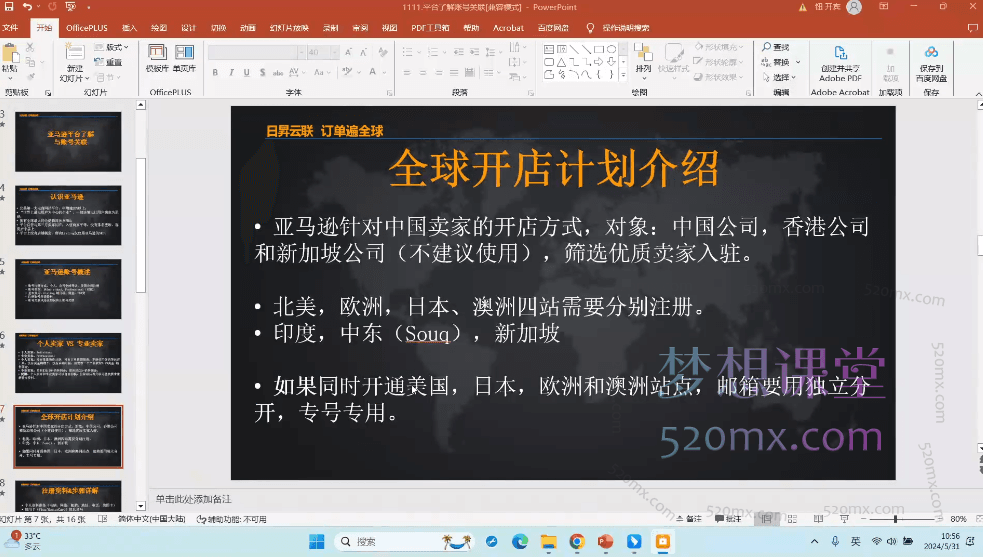Viewport: 983px width, 557px height.
Task: Select the rectangle shape in gallery
Action: tap(599, 49)
